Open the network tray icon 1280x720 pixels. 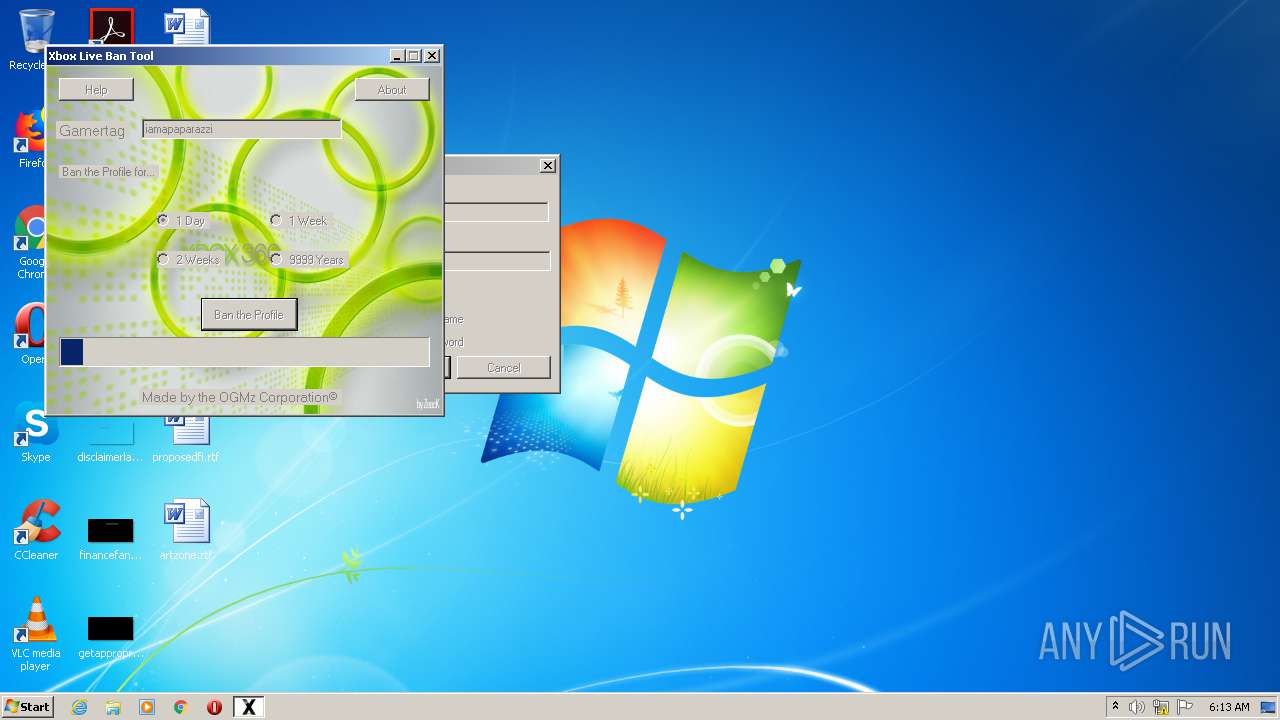(1161, 707)
